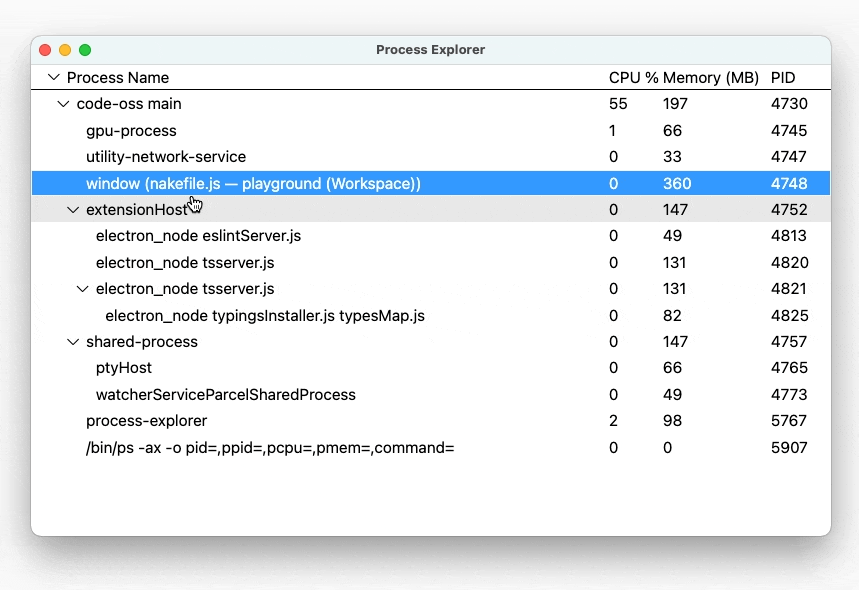Select the /bin/ps command process
The height and width of the screenshot is (590, 859).
point(270,447)
